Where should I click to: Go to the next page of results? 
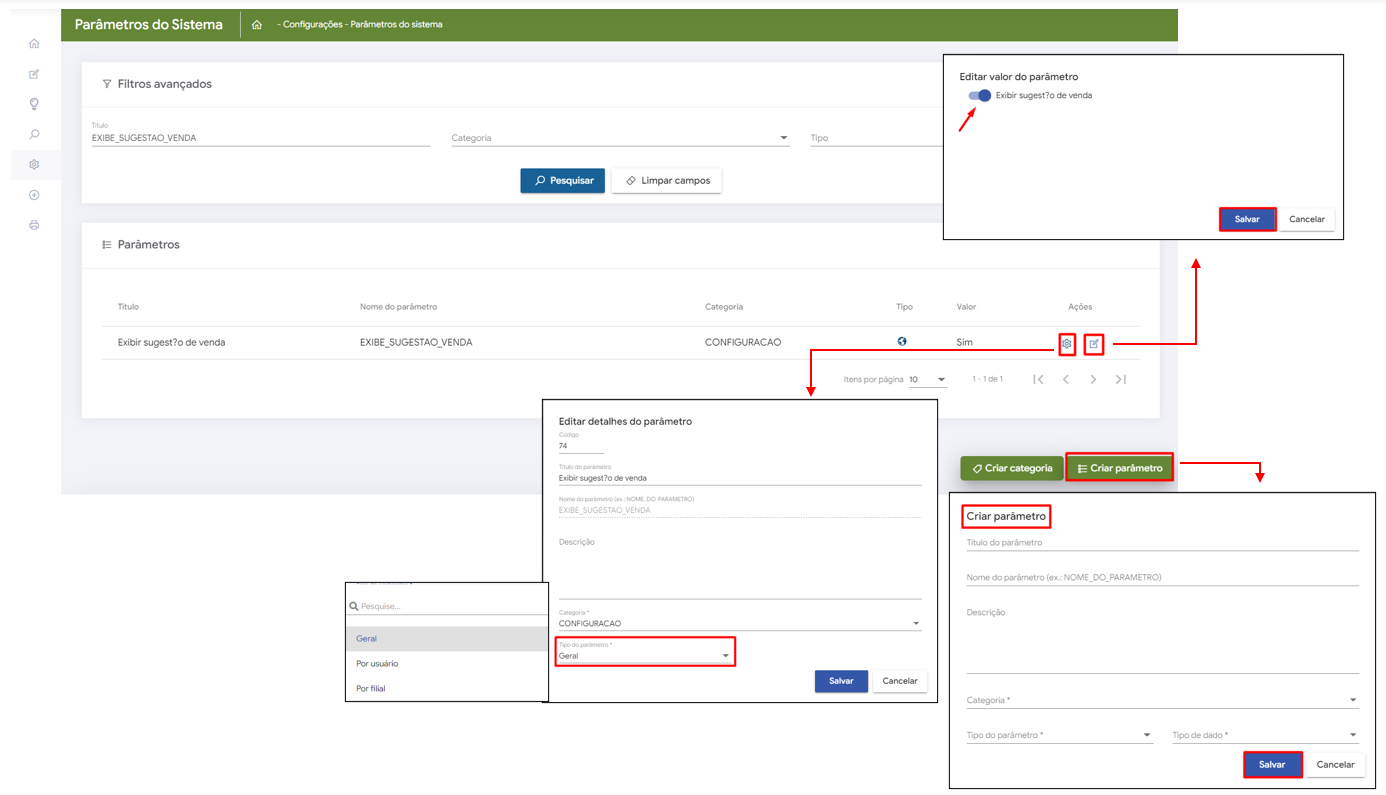click(x=1093, y=380)
